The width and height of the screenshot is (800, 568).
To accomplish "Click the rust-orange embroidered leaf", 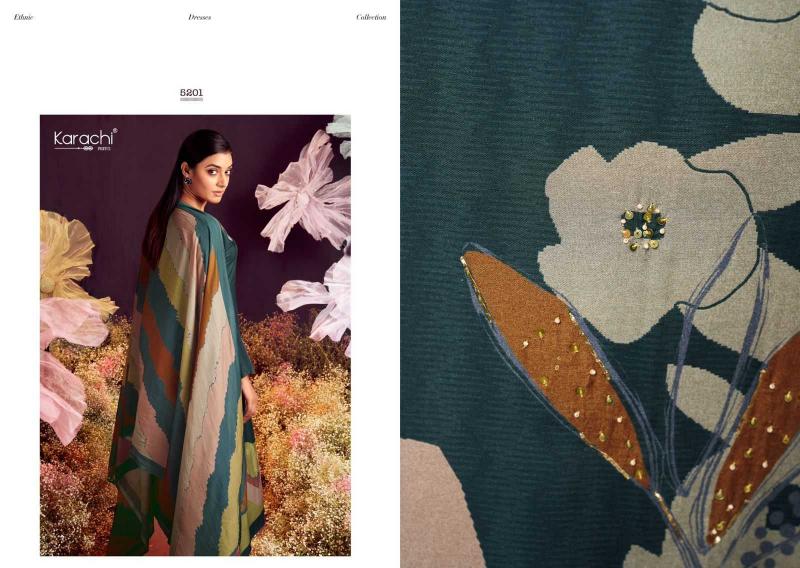I will (555, 362).
